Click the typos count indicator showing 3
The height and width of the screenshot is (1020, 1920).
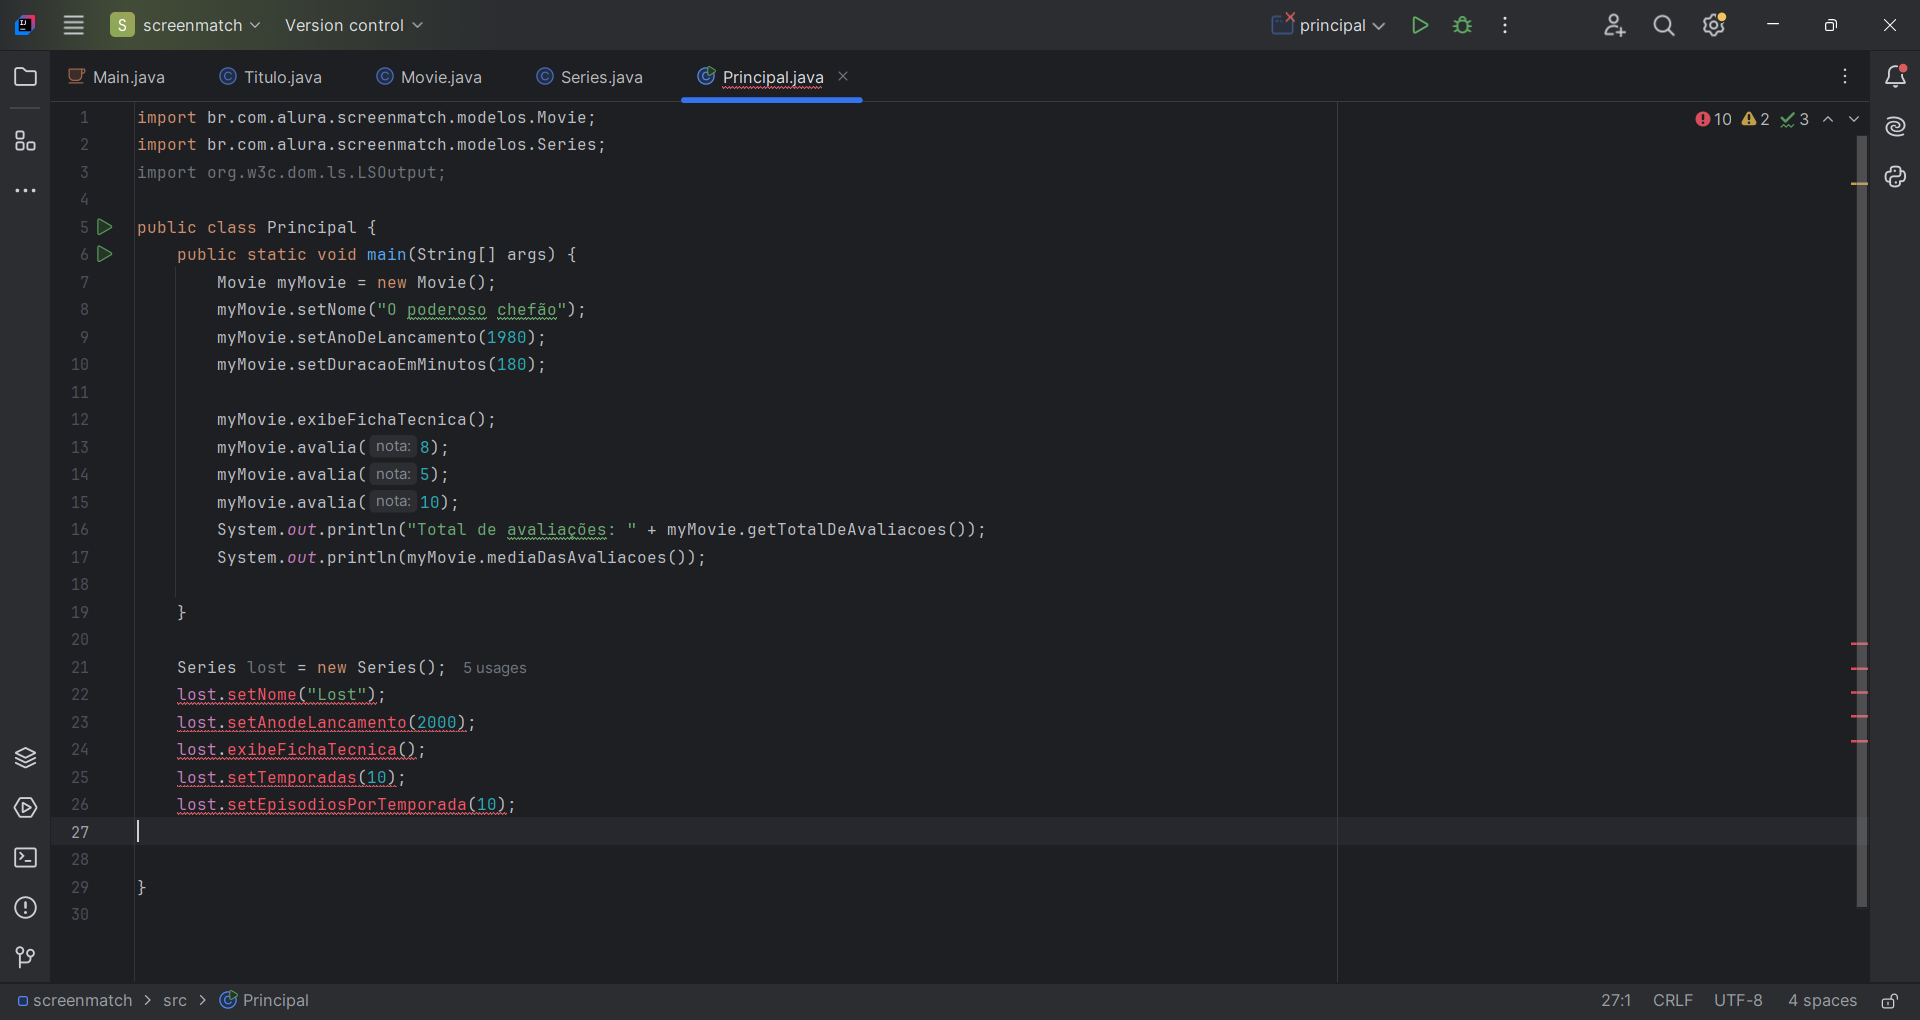[1795, 119]
